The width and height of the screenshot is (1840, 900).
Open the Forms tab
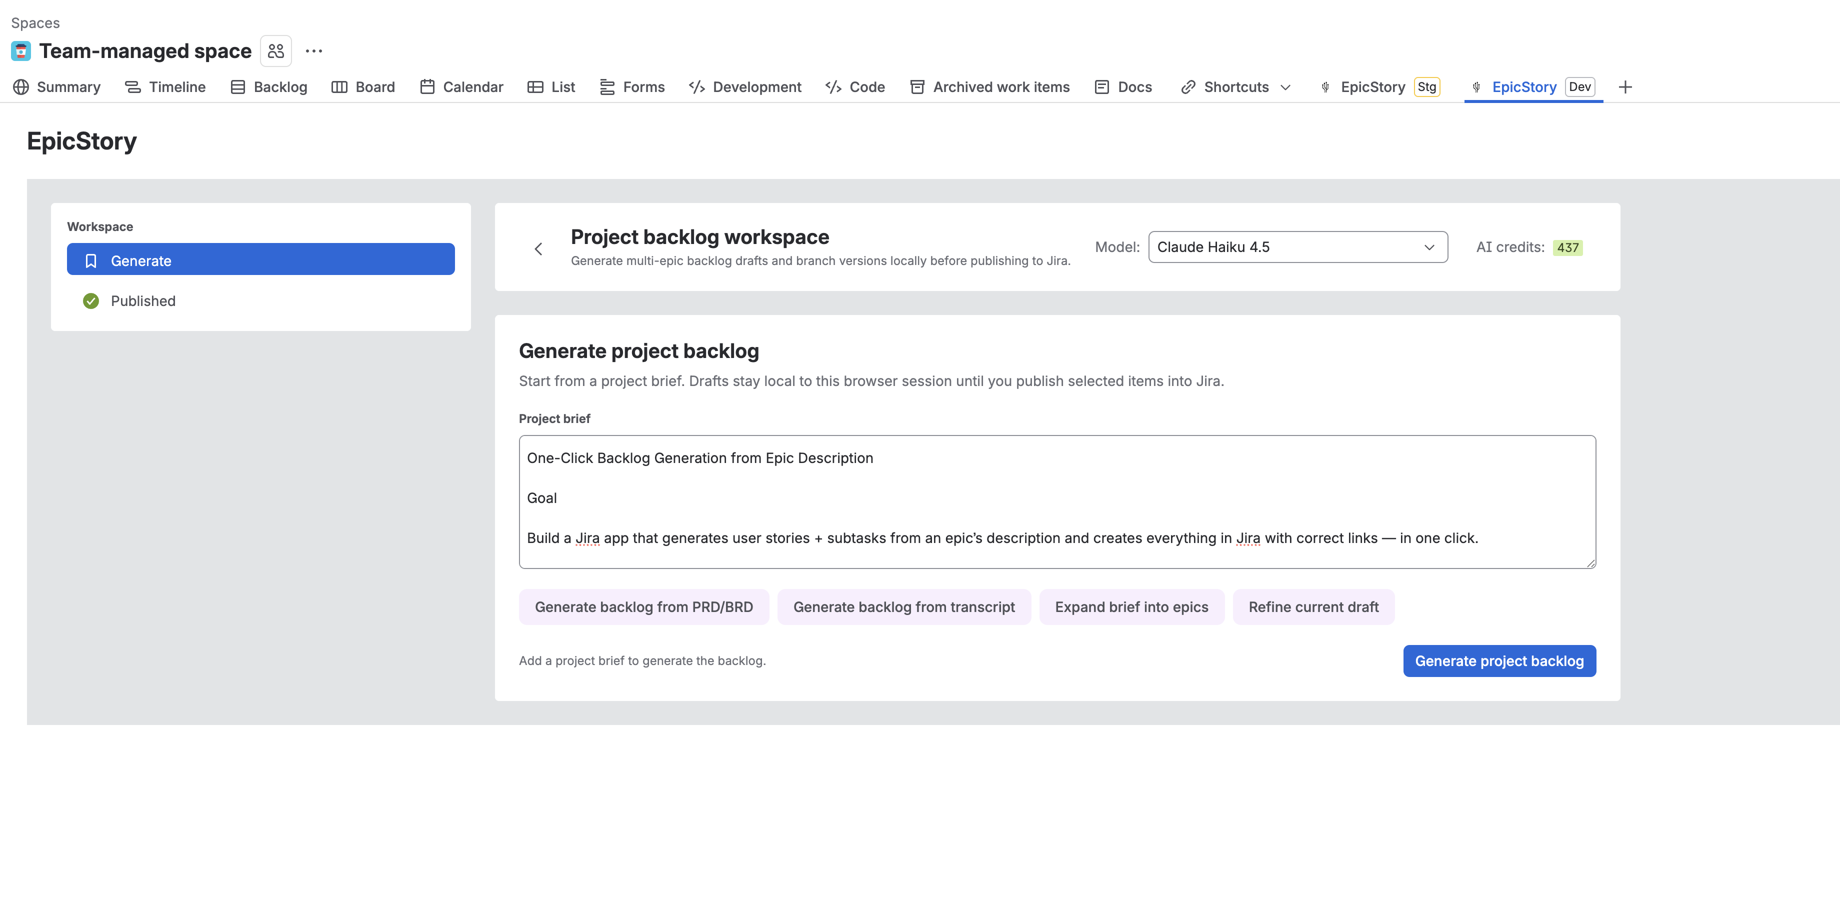(x=632, y=87)
